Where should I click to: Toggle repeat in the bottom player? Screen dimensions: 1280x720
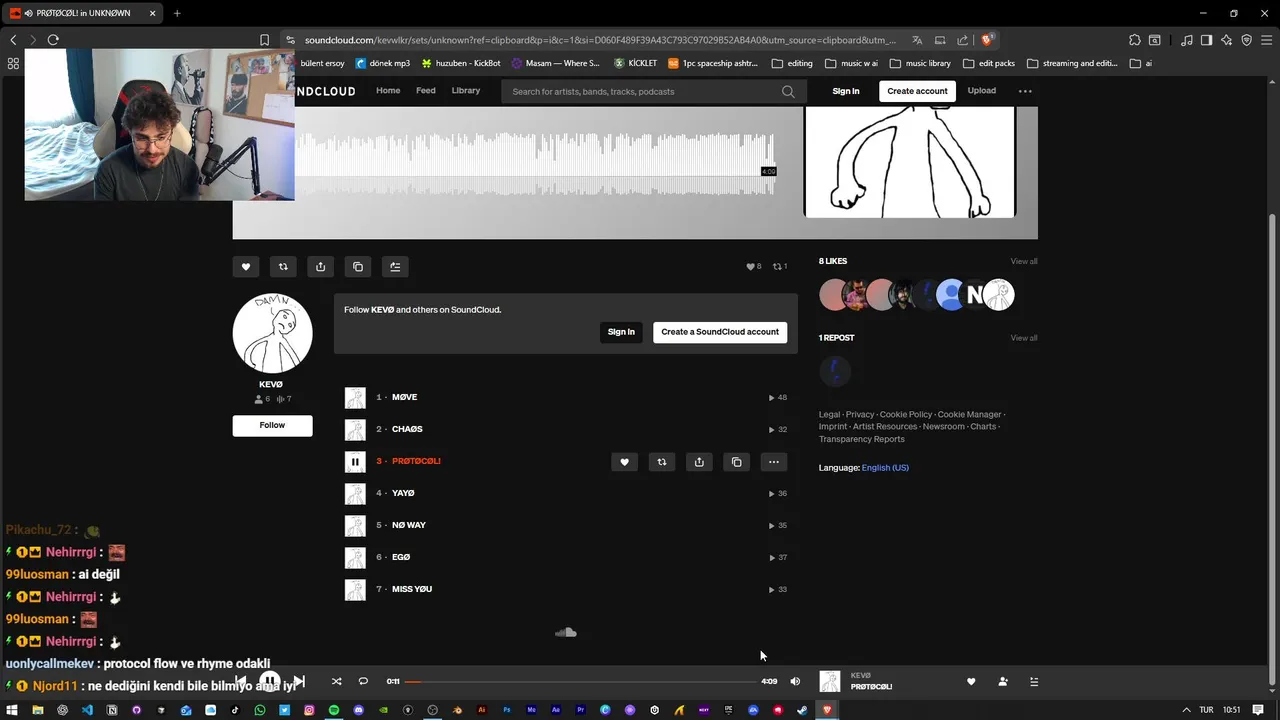[363, 682]
